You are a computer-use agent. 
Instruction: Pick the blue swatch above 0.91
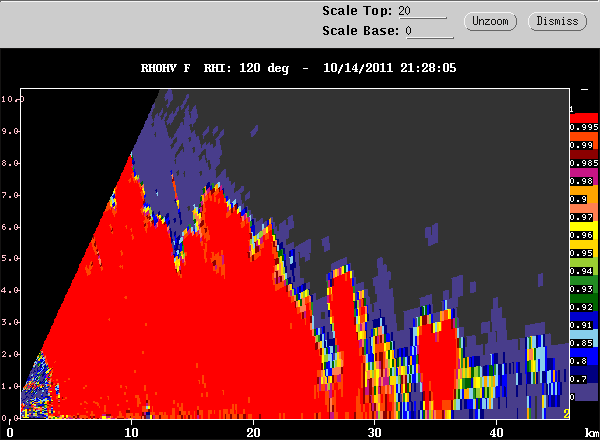(584, 316)
